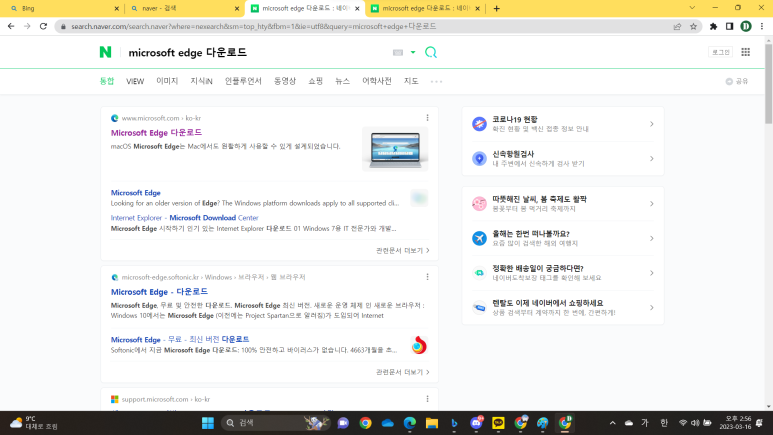The image size is (773, 435).
Task: Open the weather widget on taskbar
Action: [34, 423]
